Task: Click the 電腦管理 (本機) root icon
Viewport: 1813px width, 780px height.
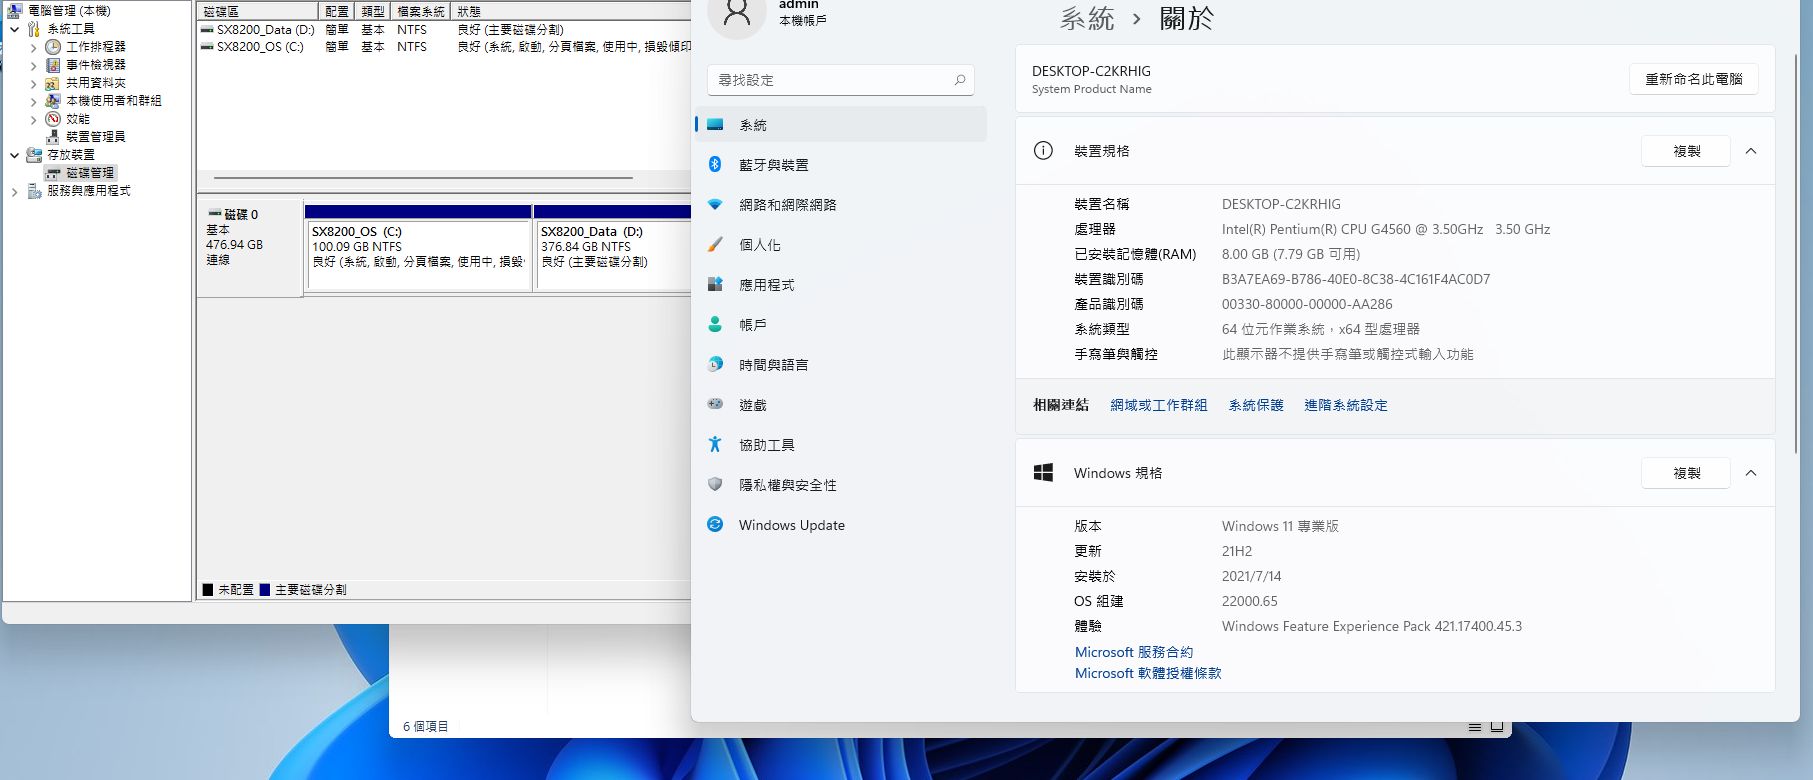Action: pyautogui.click(x=15, y=11)
